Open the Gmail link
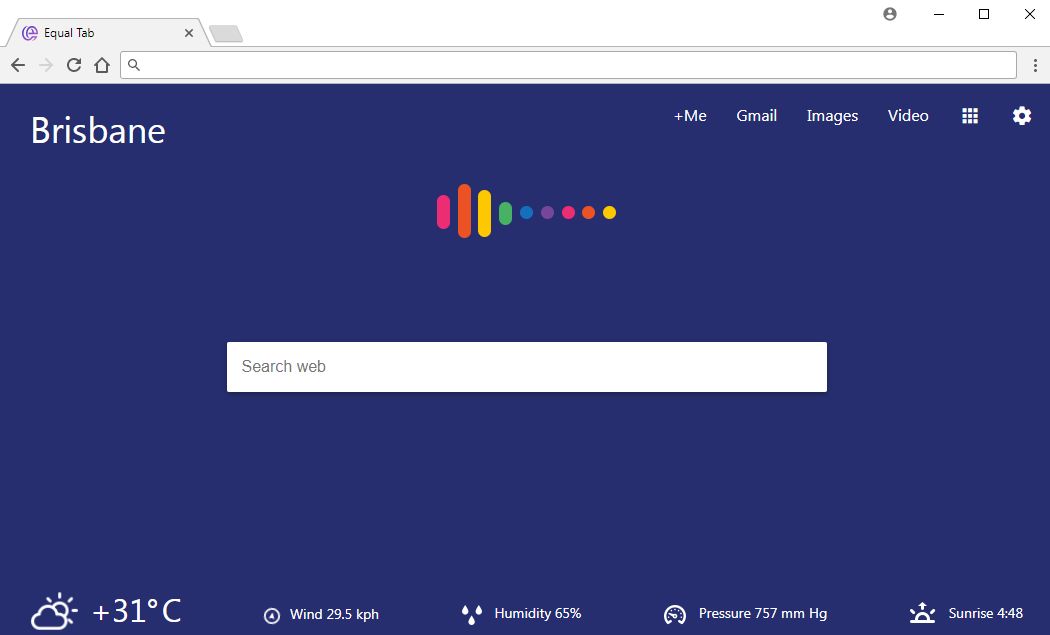This screenshot has height=635, width=1050. 757,116
